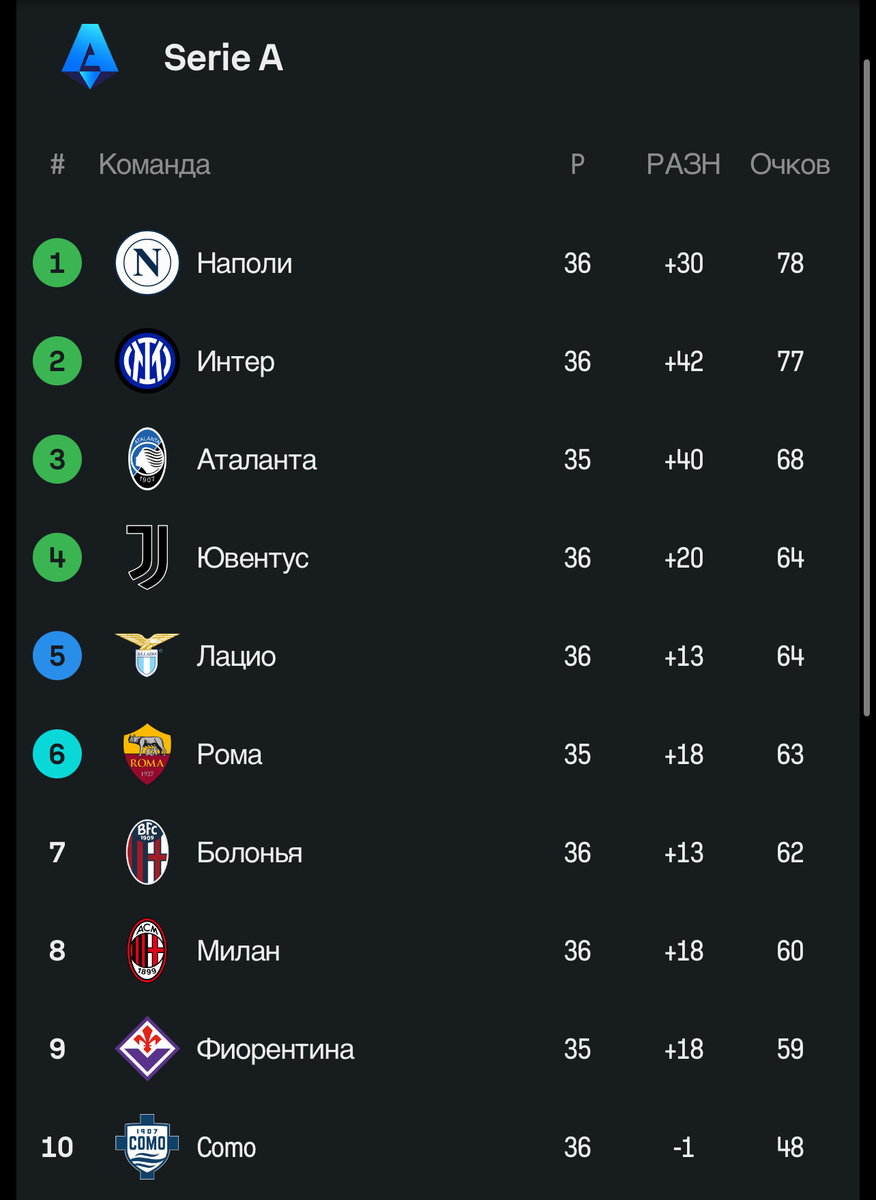Click the Команда column header
The image size is (876, 1200).
click(x=154, y=164)
